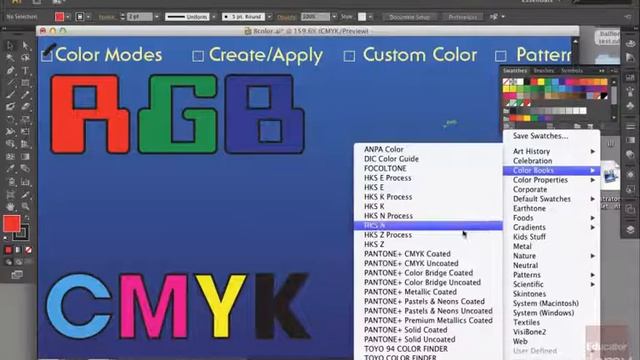Select the Type tool
The width and height of the screenshot is (640, 360).
pyautogui.click(x=25, y=71)
